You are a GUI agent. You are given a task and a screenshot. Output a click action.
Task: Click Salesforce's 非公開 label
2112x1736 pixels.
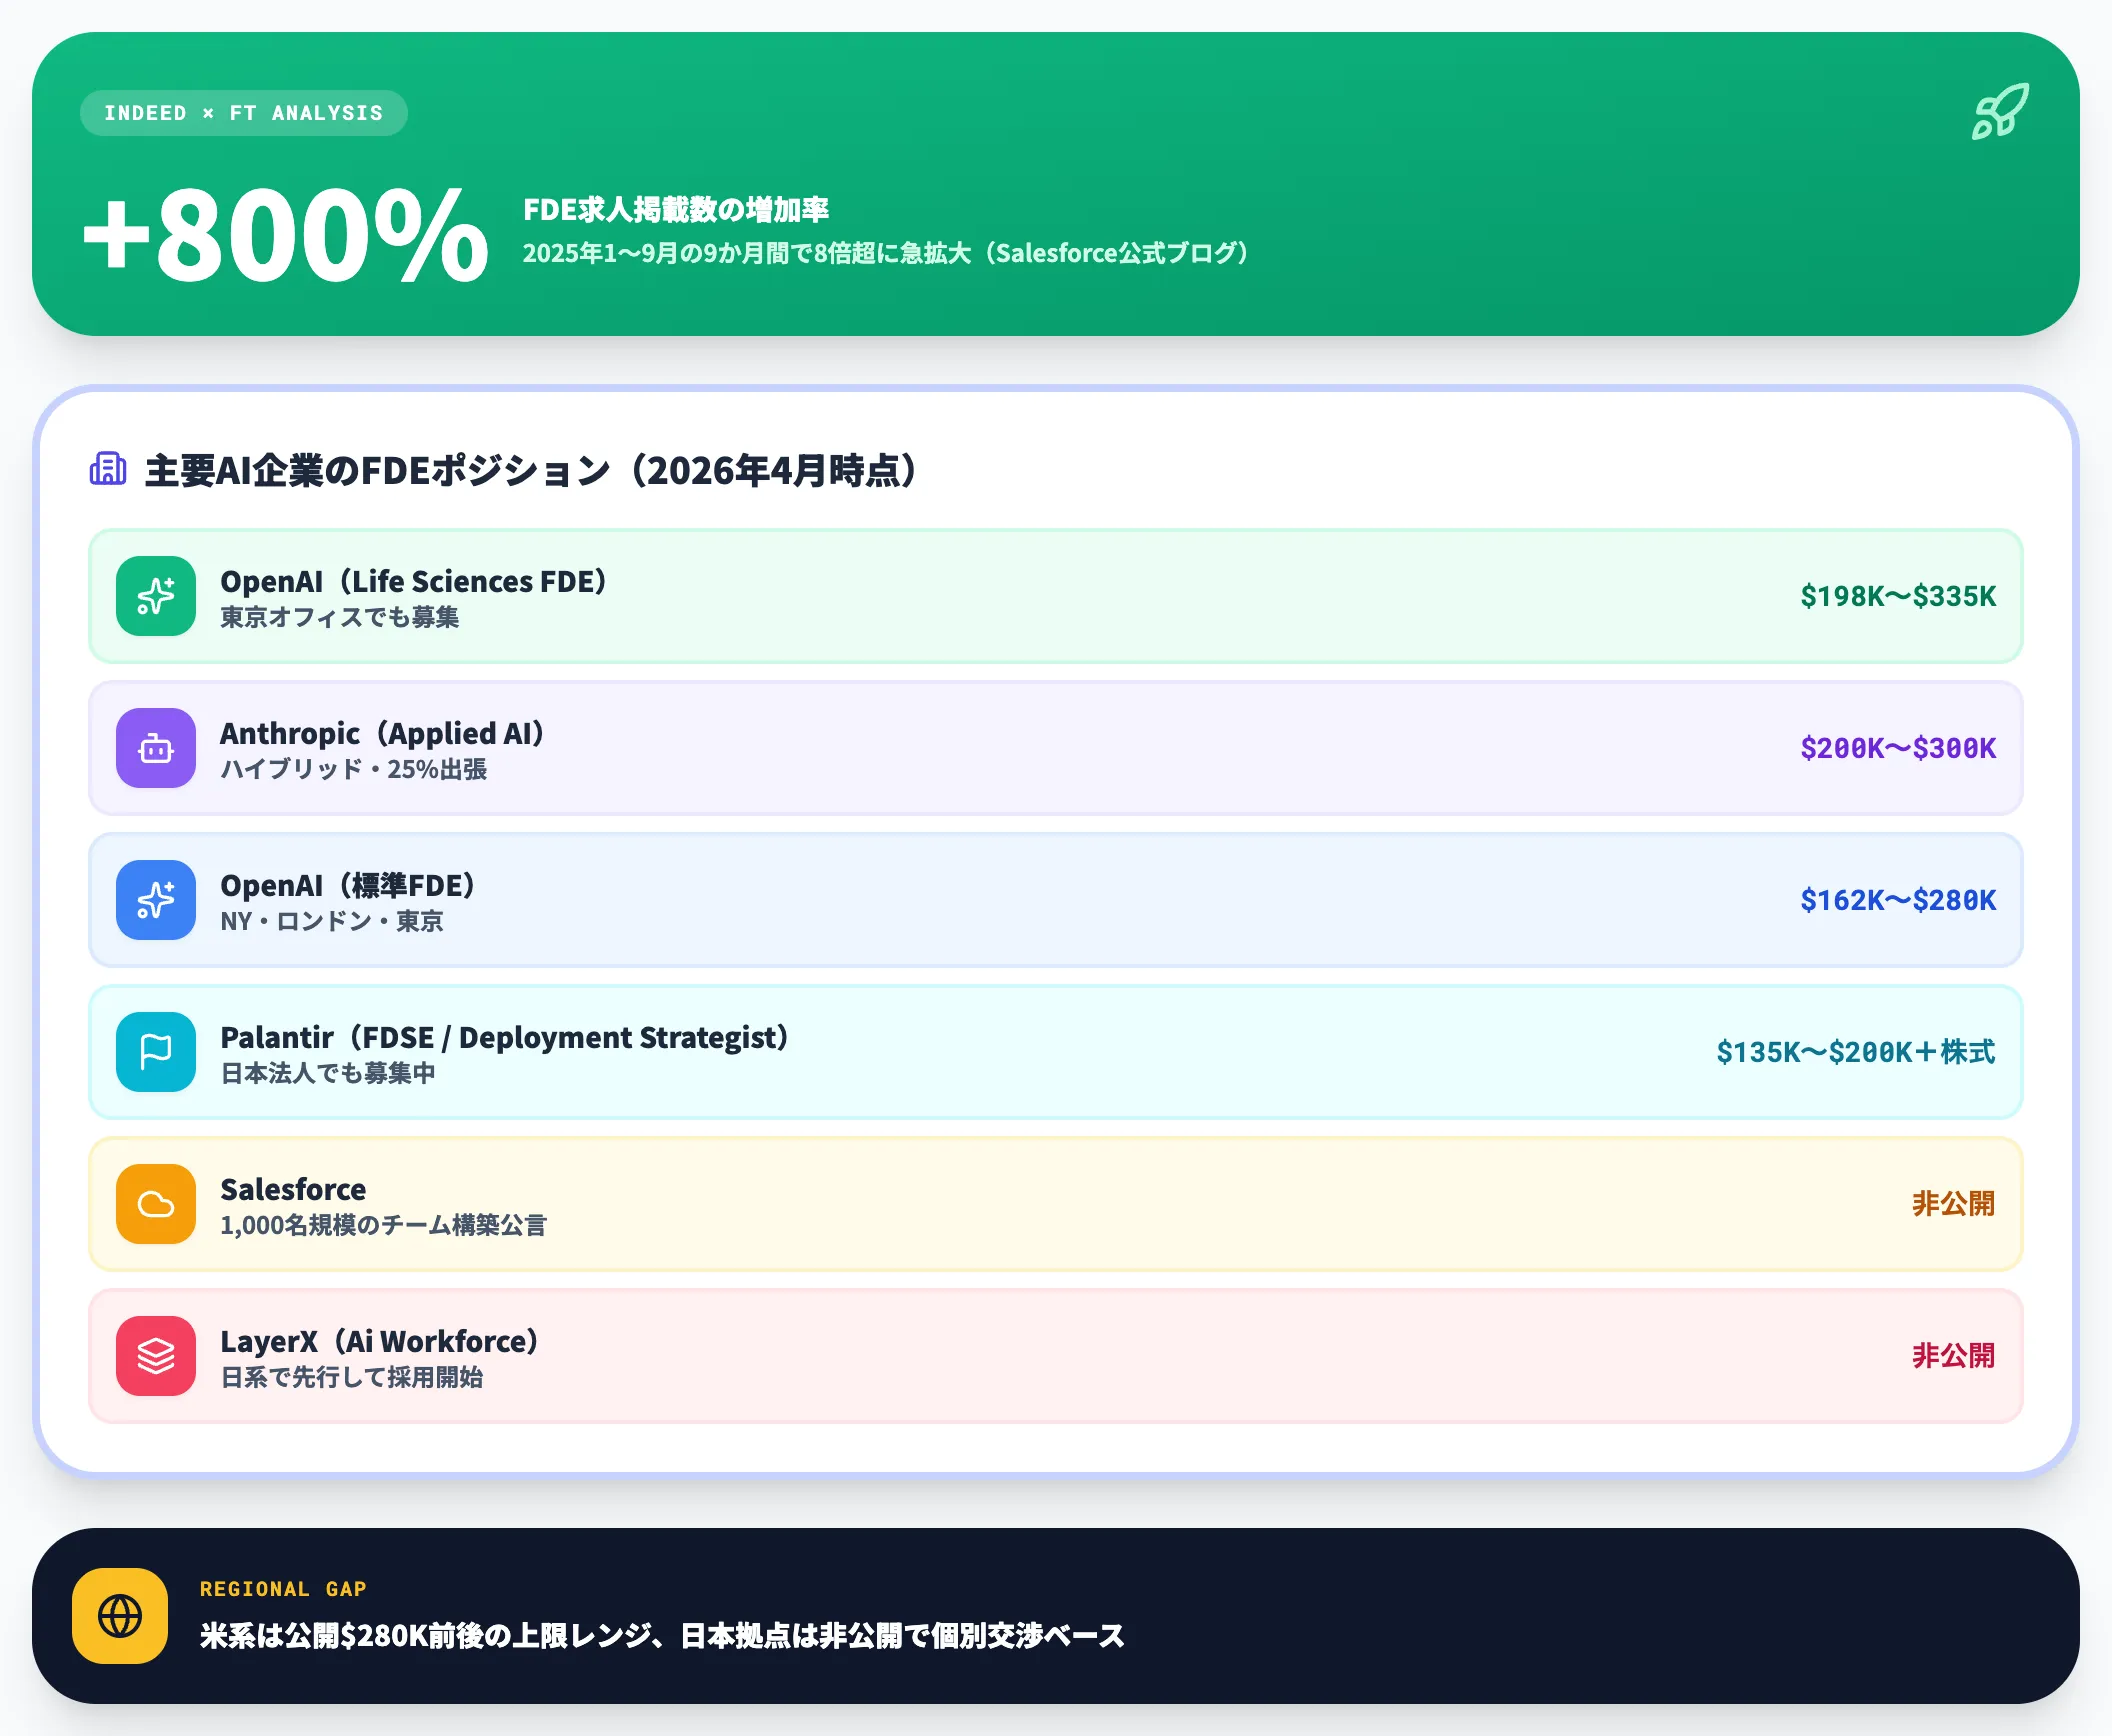(1953, 1204)
